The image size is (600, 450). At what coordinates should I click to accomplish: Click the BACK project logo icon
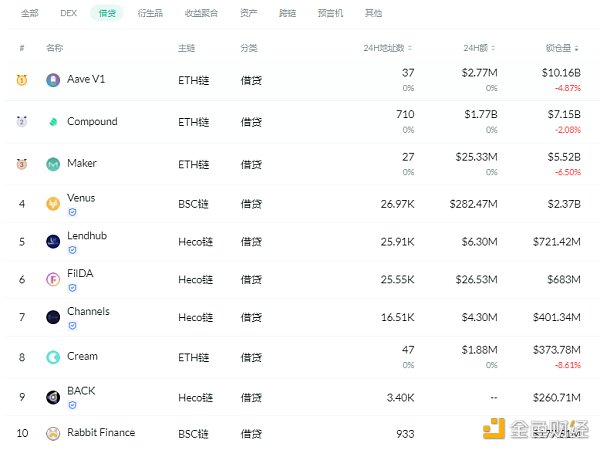pyautogui.click(x=53, y=397)
